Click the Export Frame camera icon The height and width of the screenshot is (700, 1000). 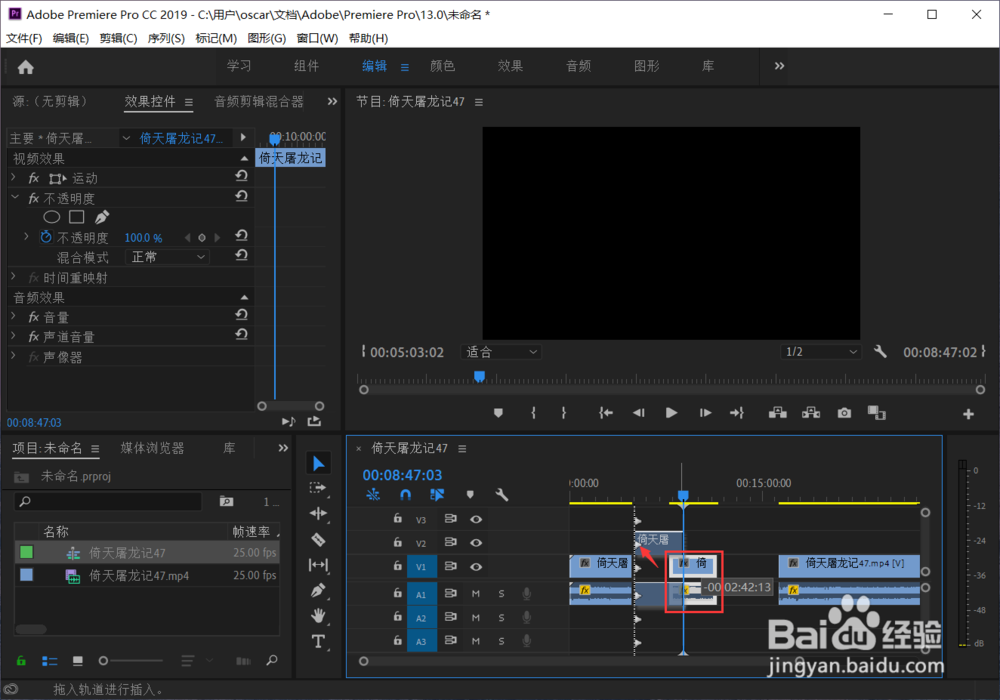click(844, 413)
